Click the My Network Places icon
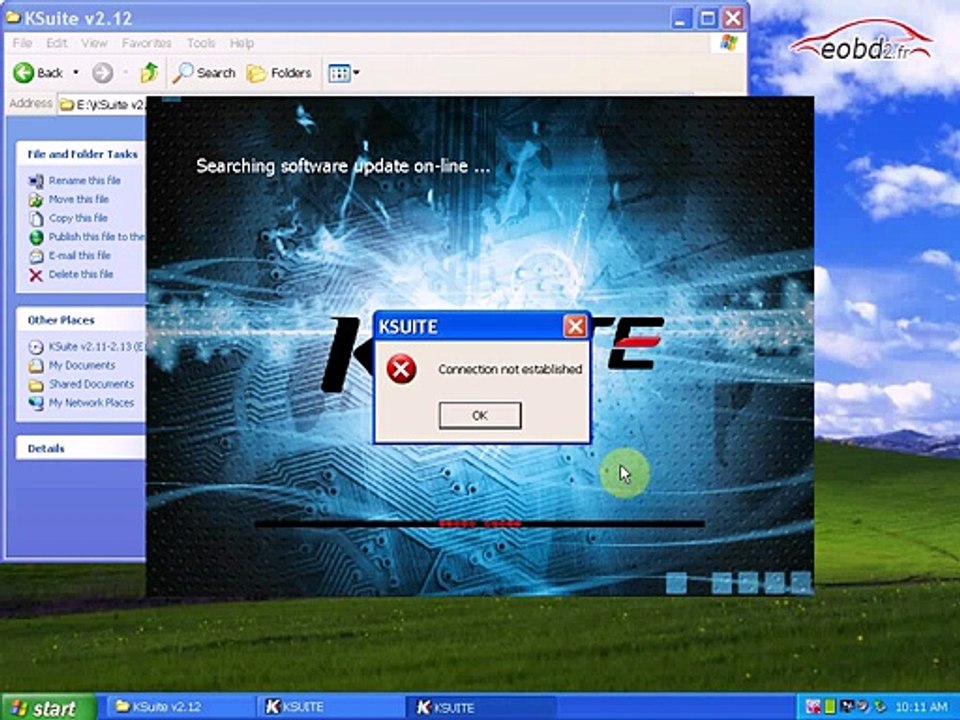The height and width of the screenshot is (720, 960). tap(36, 403)
